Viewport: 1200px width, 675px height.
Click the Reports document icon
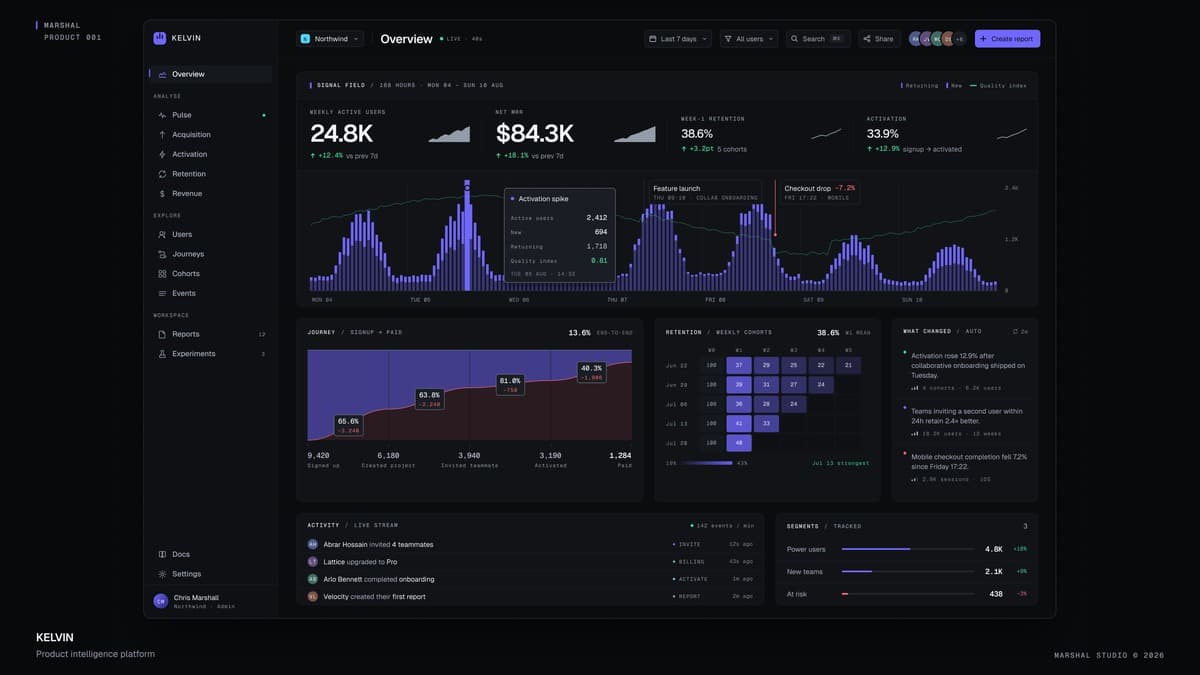pos(162,334)
